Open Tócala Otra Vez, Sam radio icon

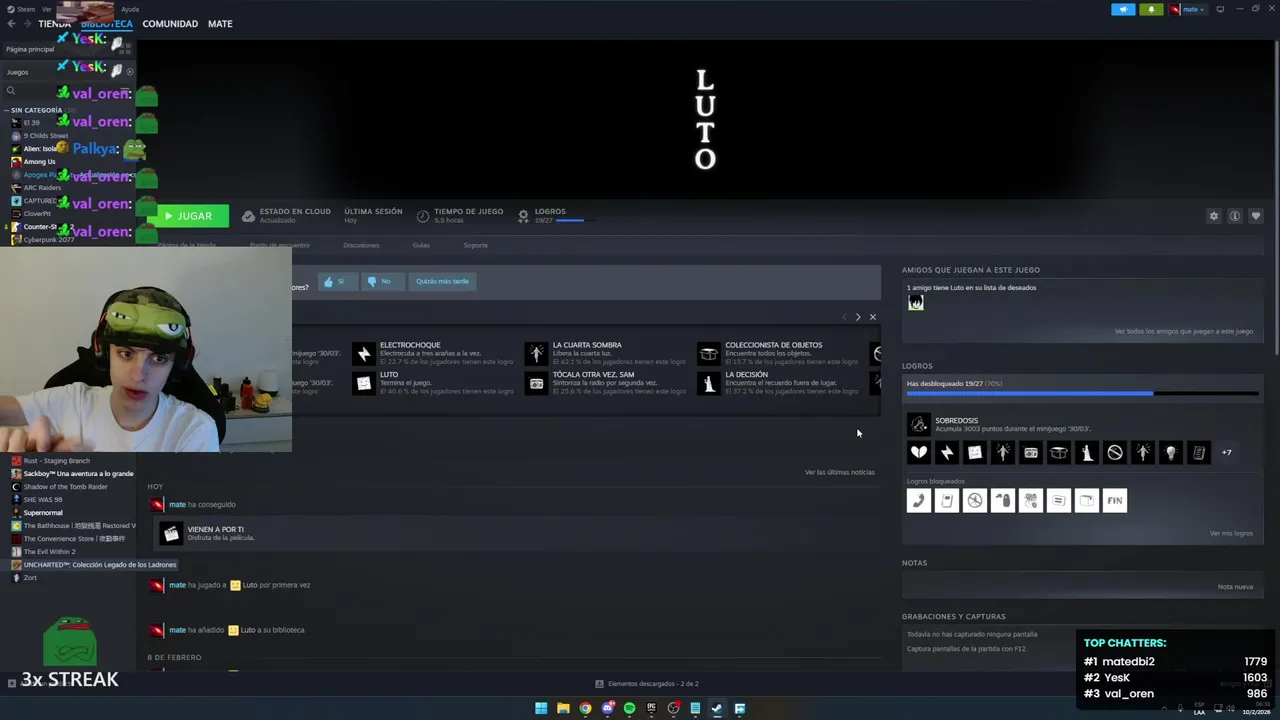pos(537,383)
